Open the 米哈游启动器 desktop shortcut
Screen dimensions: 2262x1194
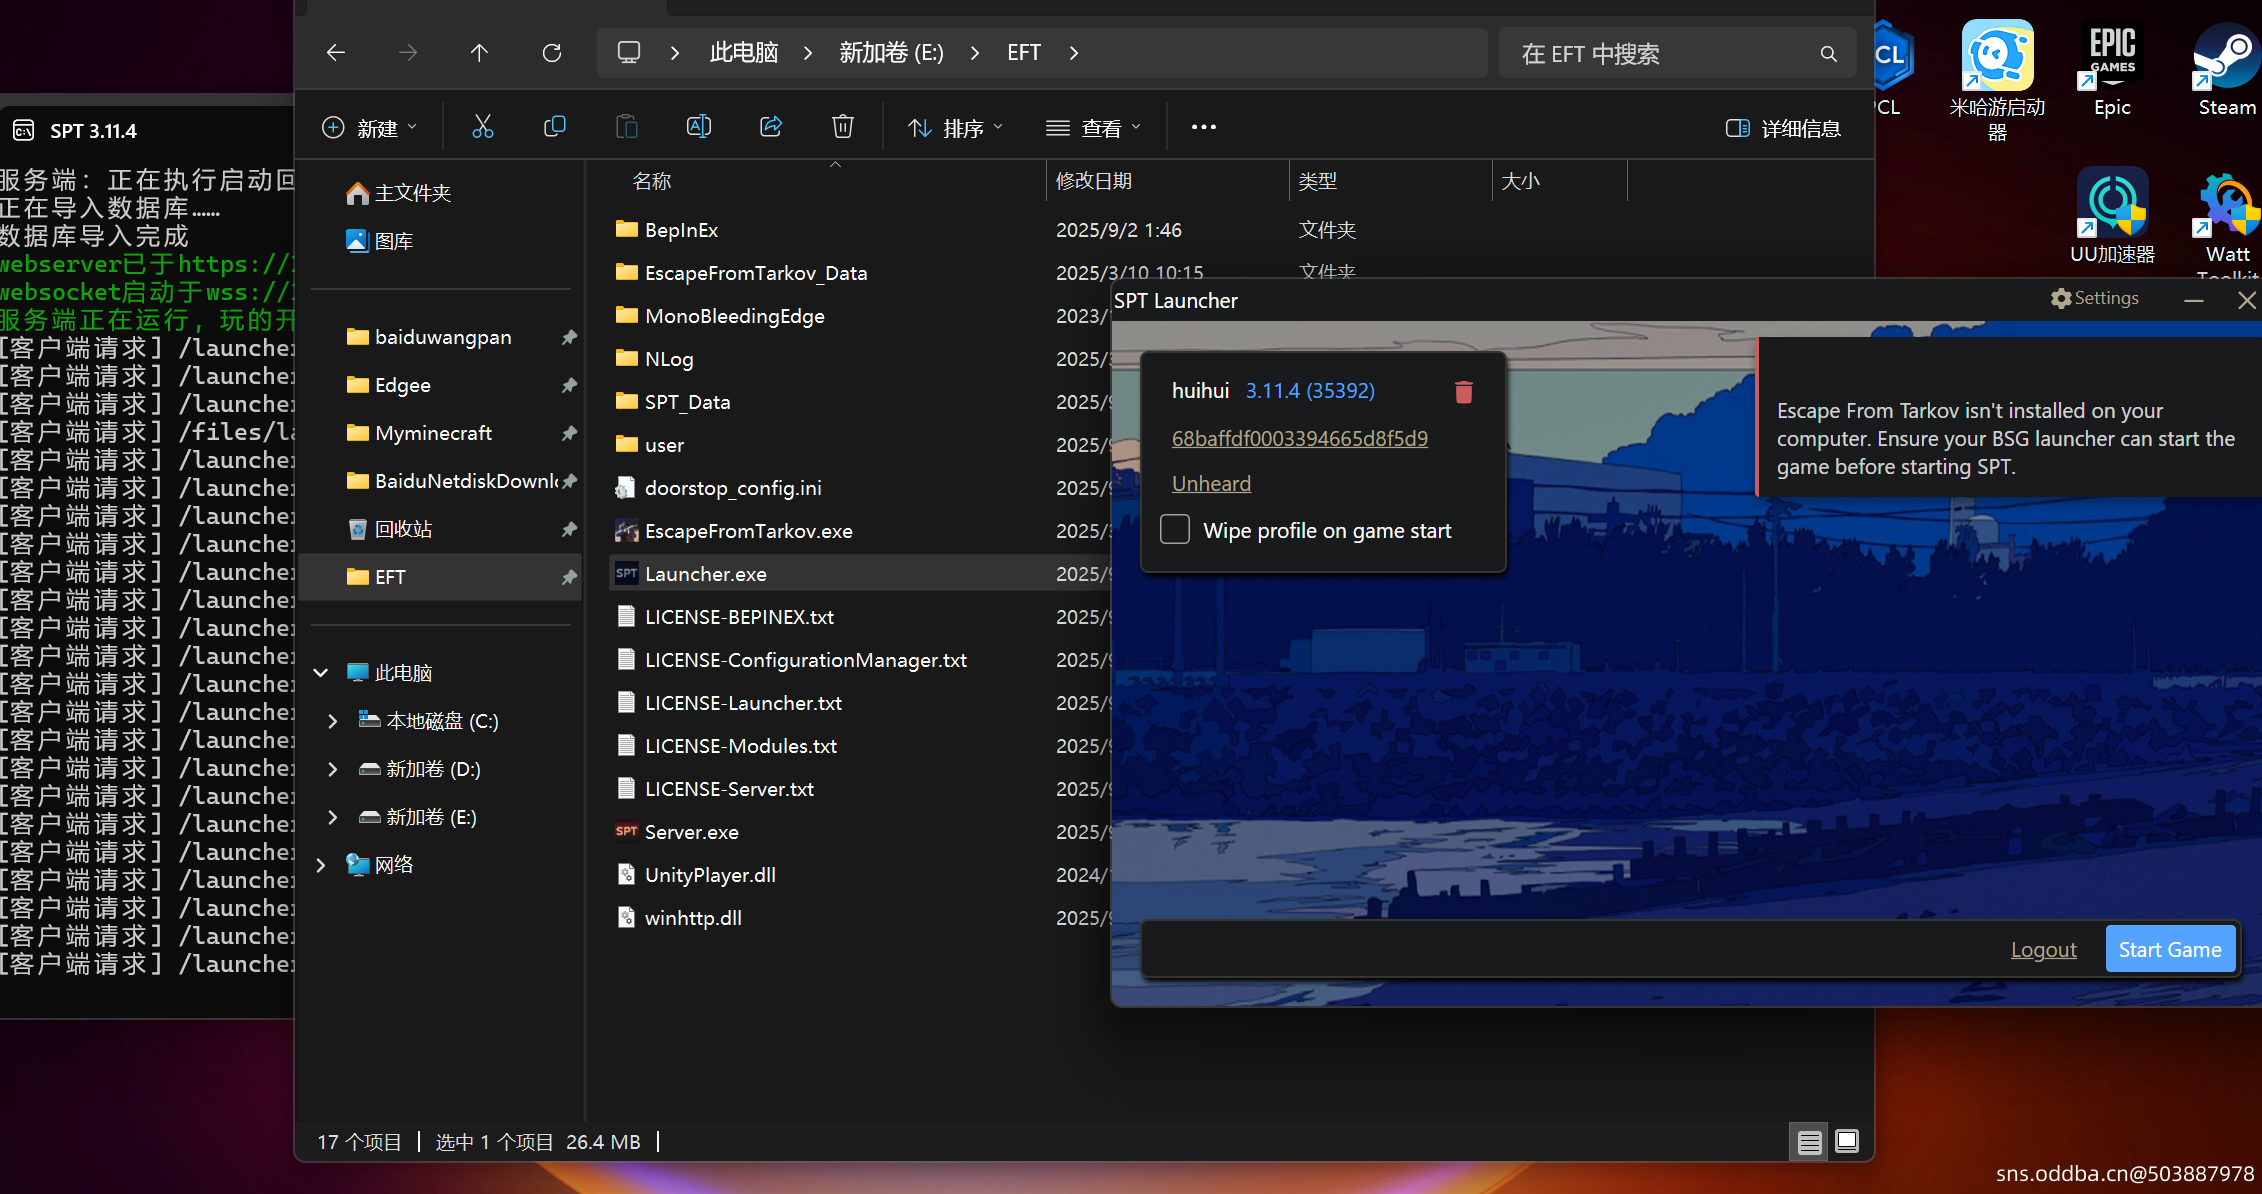pos(1998,80)
